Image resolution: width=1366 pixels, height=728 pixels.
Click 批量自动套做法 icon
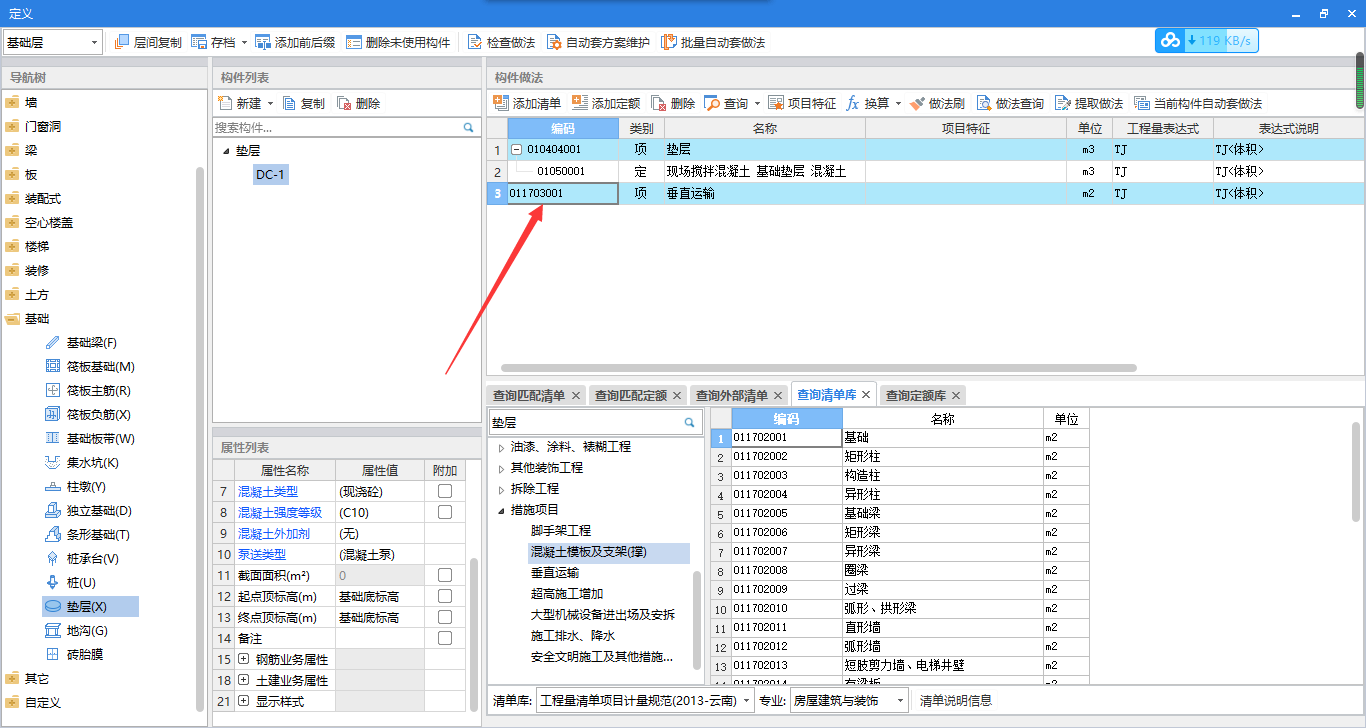click(x=668, y=42)
